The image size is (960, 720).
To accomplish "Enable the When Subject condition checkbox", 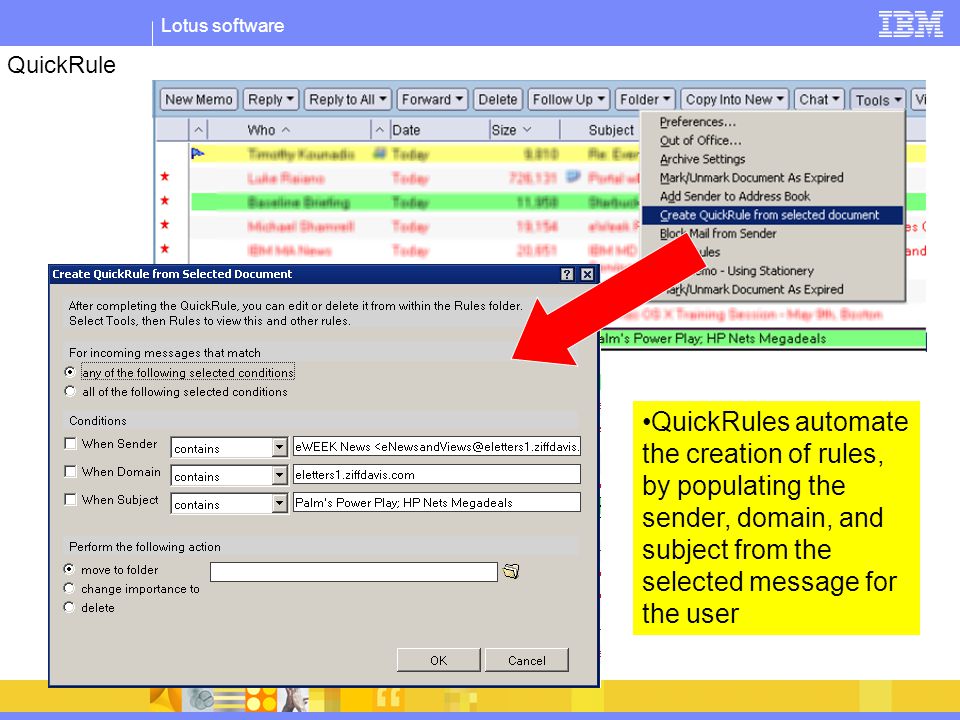I will pos(70,500).
